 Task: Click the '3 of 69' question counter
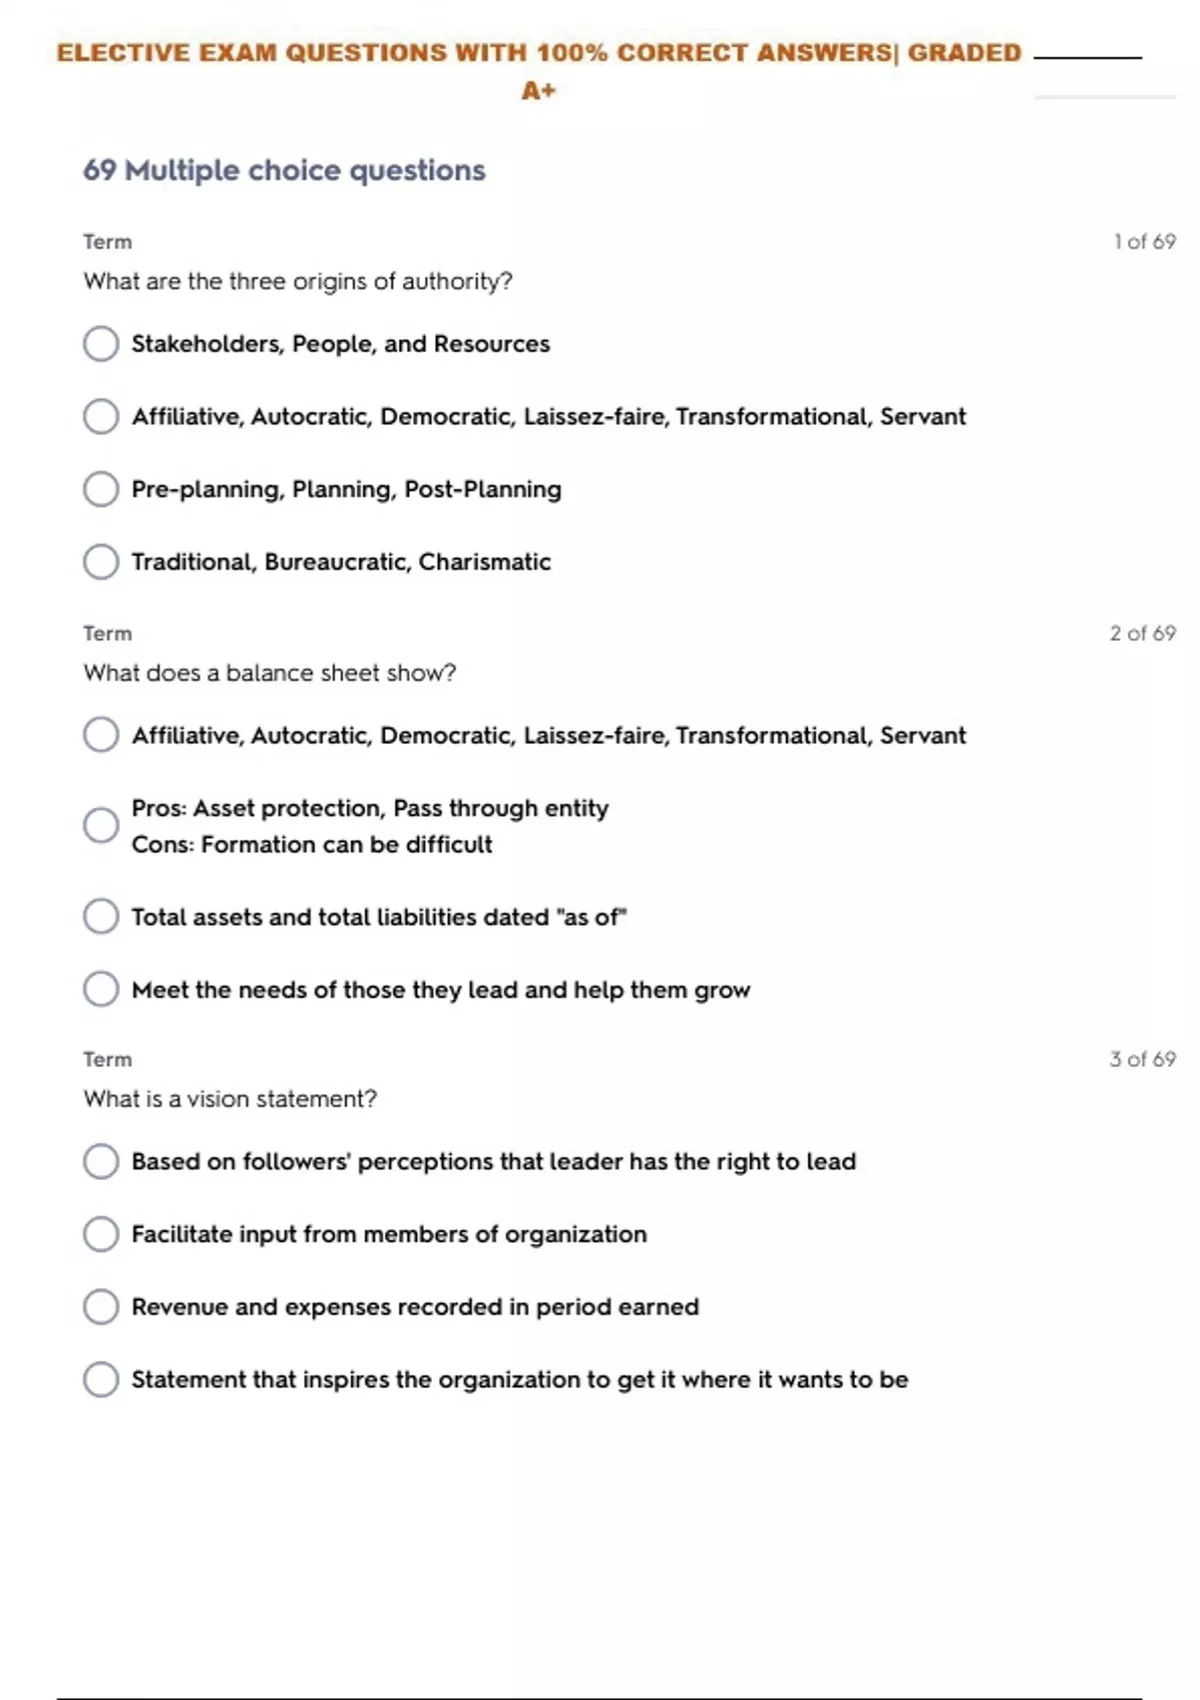tap(1142, 1060)
